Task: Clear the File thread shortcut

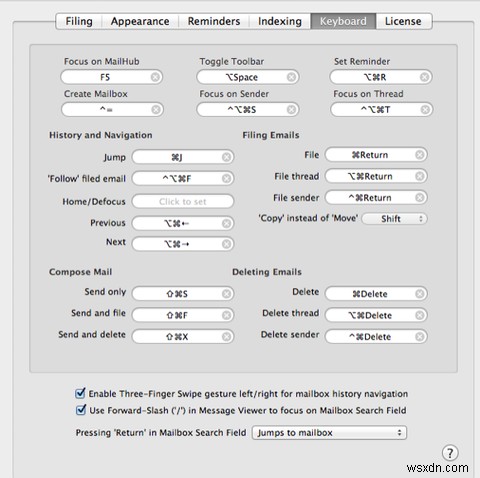Action: pos(420,176)
